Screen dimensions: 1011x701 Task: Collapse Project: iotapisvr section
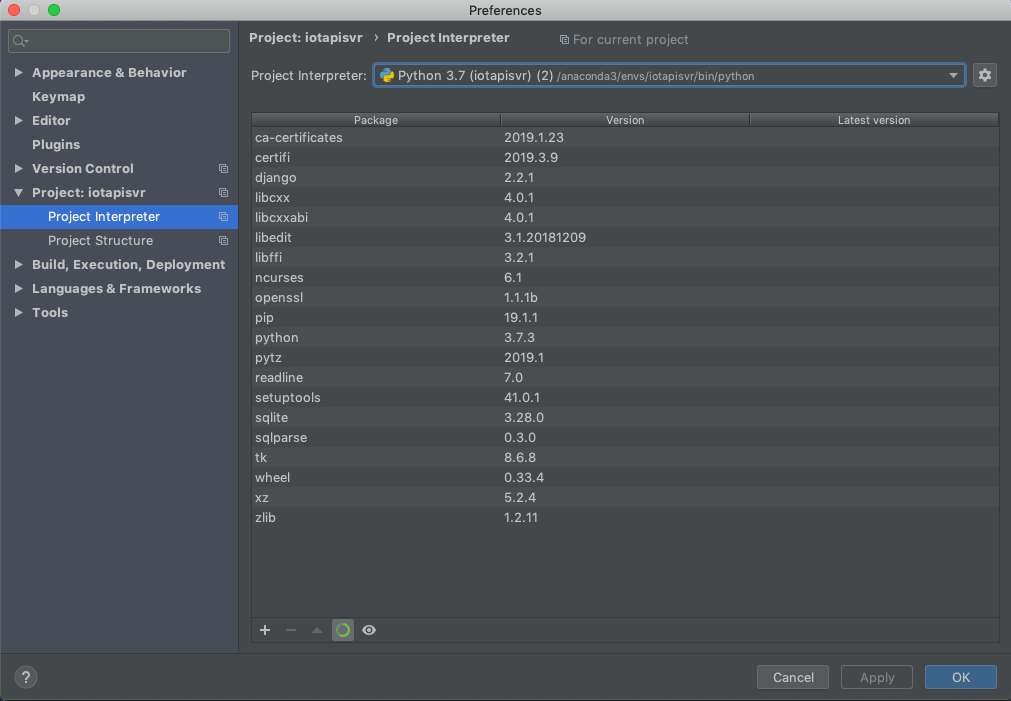click(x=19, y=192)
